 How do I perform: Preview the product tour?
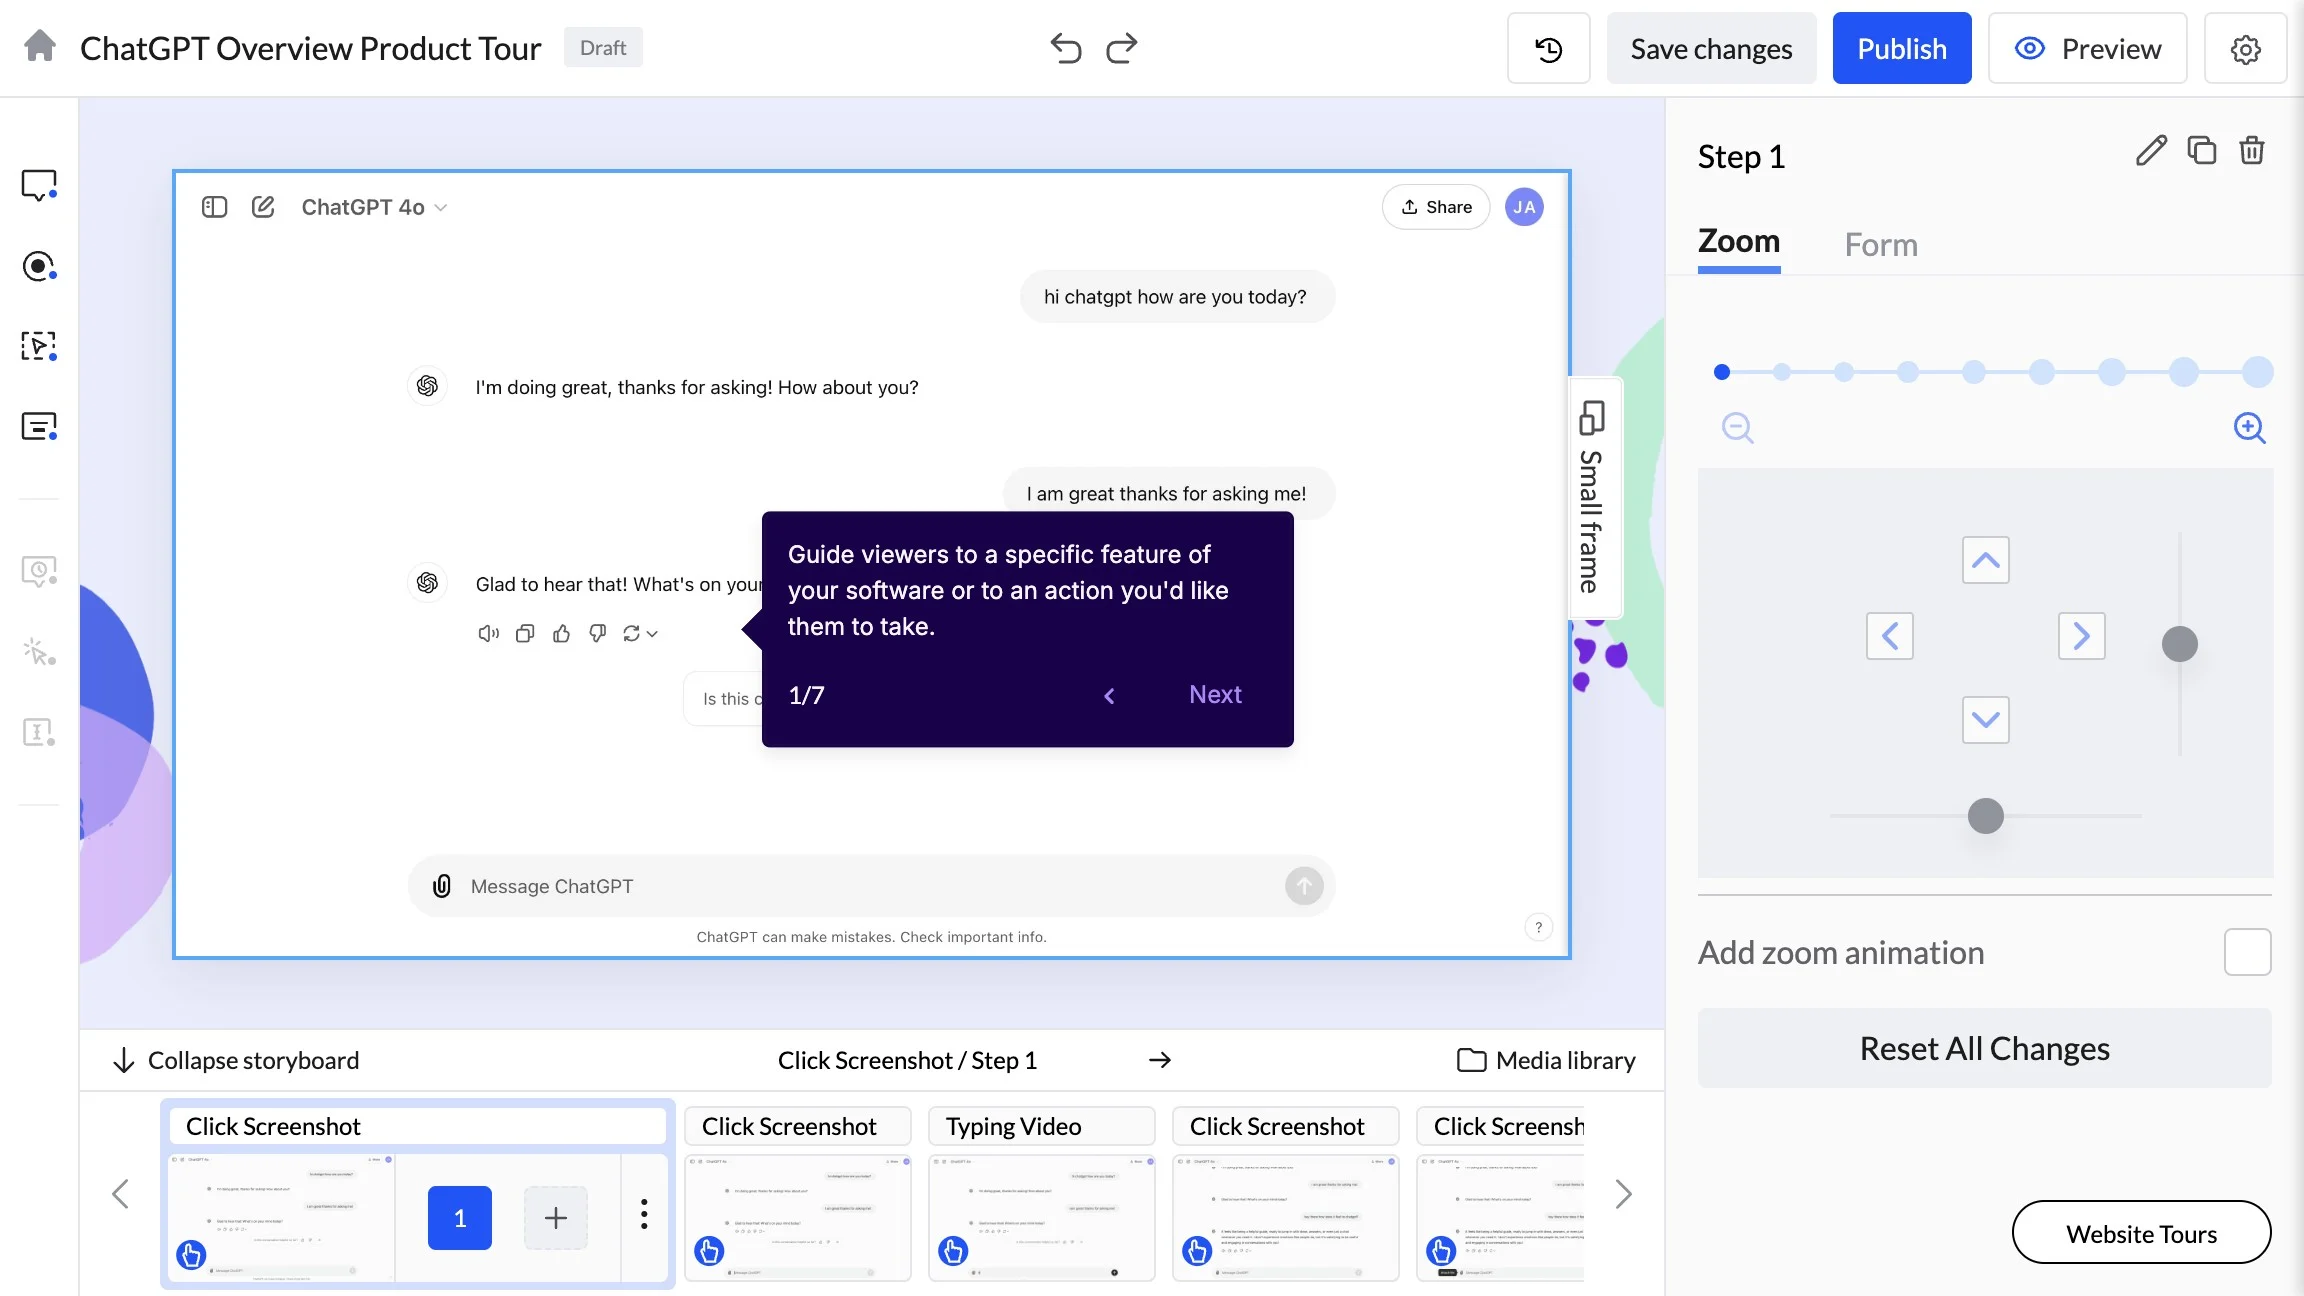(2087, 48)
